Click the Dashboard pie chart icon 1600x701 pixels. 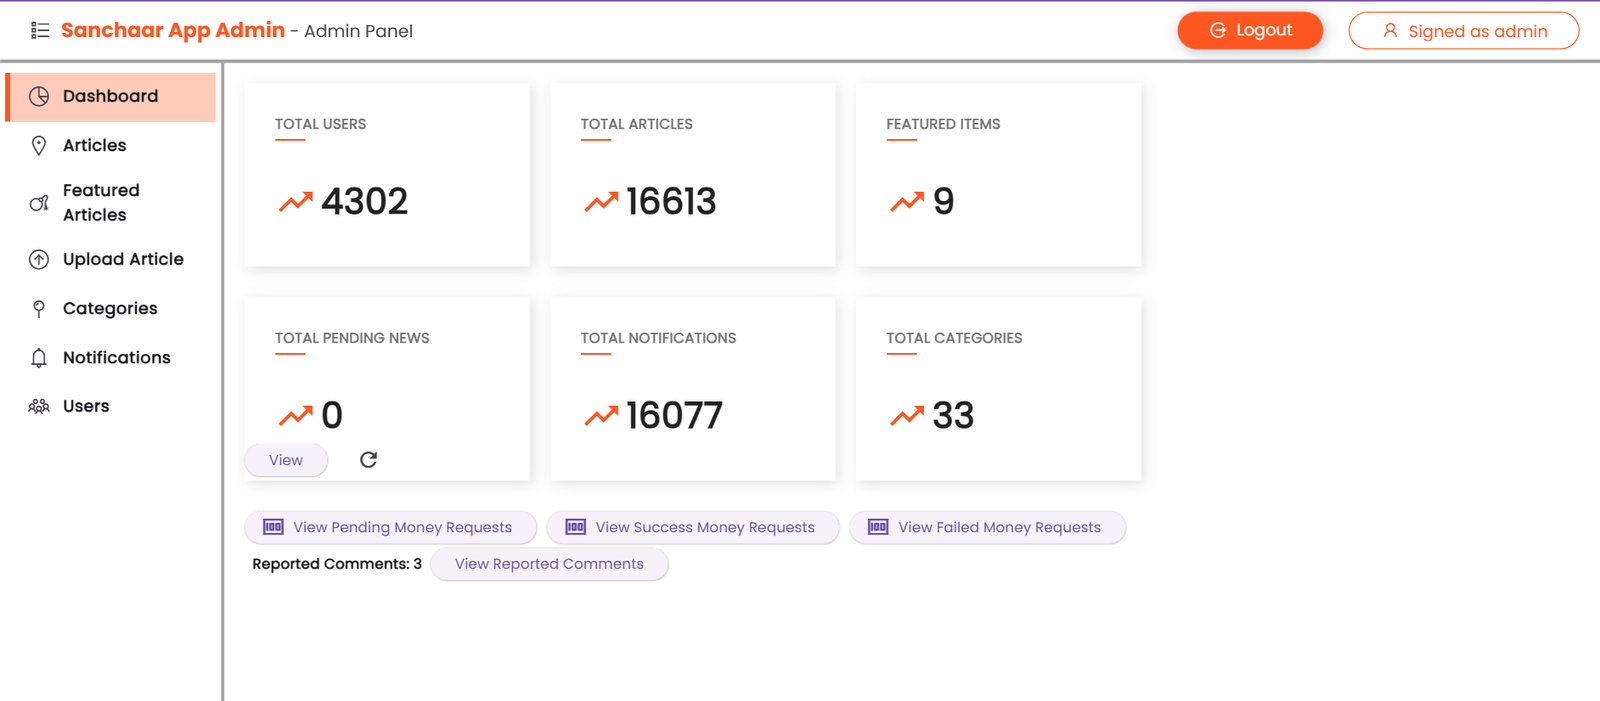coord(39,96)
